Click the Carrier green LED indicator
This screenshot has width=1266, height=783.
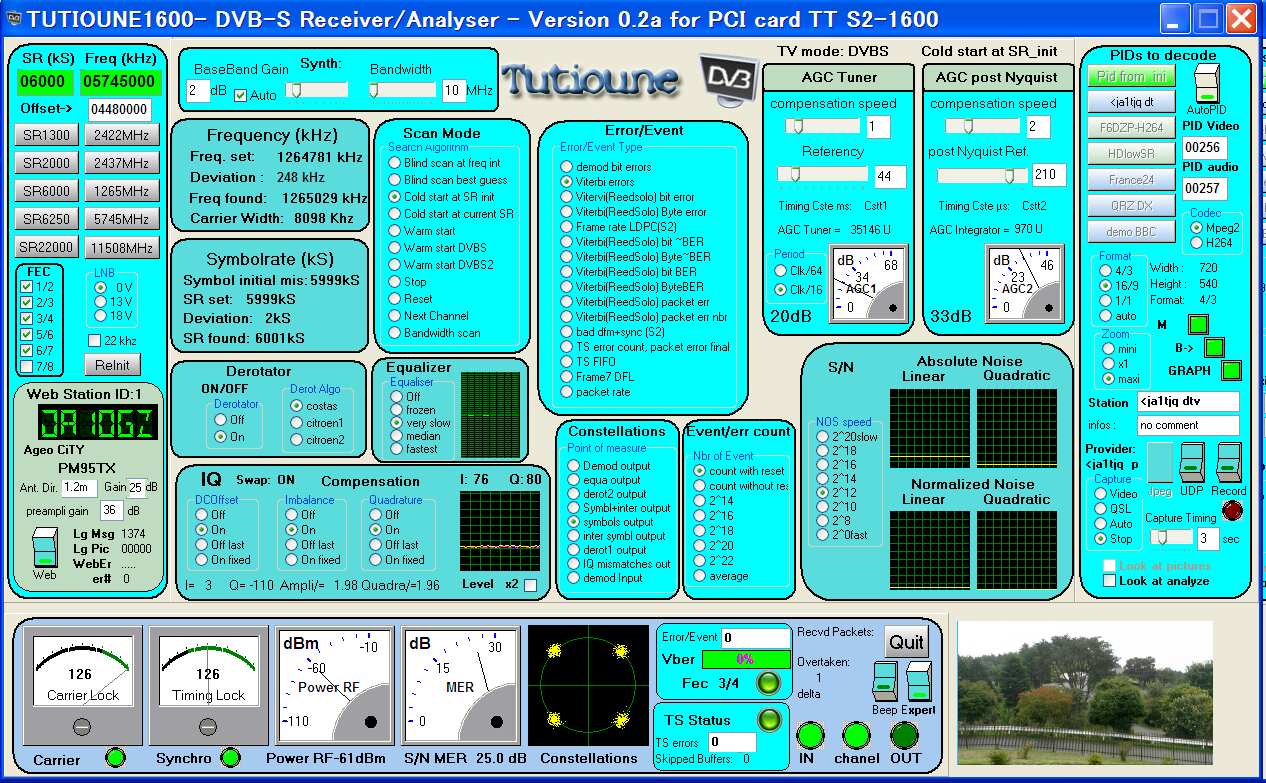[115, 758]
